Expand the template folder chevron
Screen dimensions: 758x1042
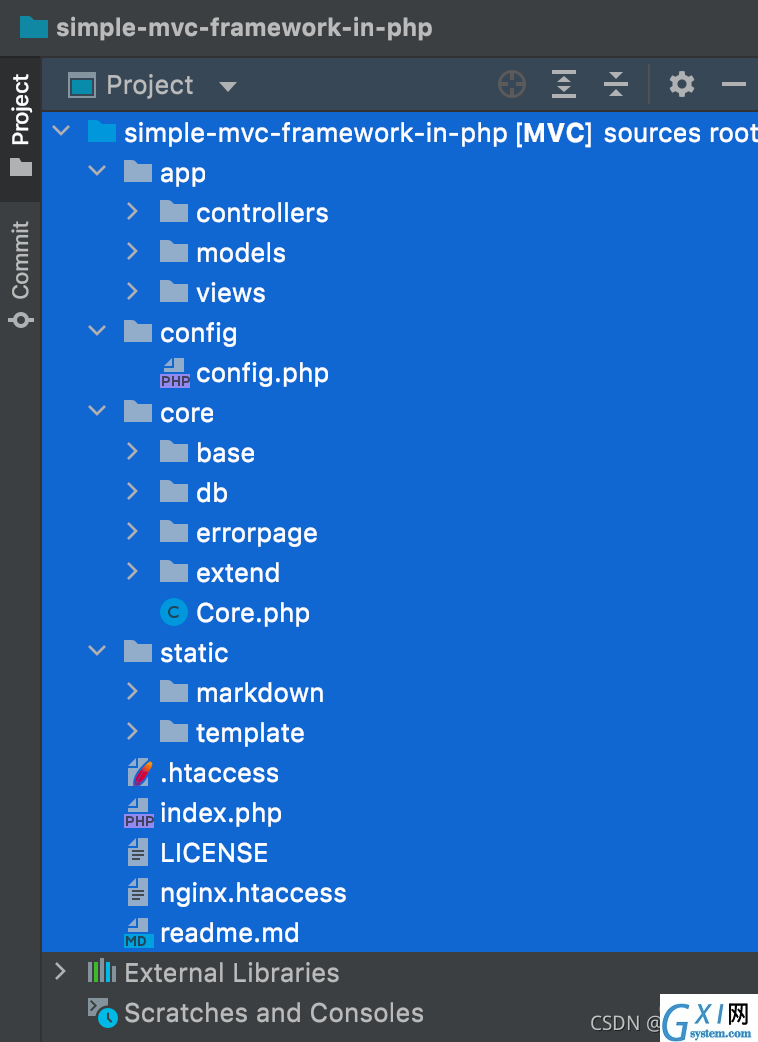coord(132,731)
